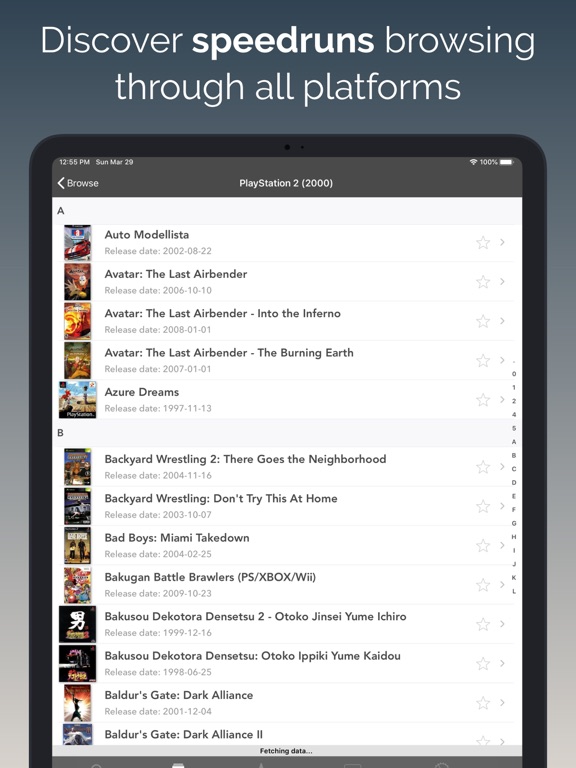Tap Bakusou Dekotora Densetsu 2 cover
576x768 pixels.
coord(77,624)
